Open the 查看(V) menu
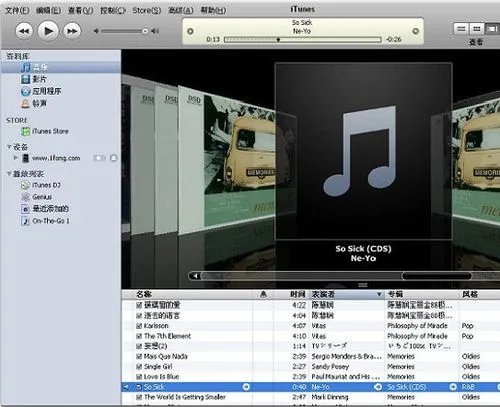Screen dimensions: 500x407 [81, 11]
